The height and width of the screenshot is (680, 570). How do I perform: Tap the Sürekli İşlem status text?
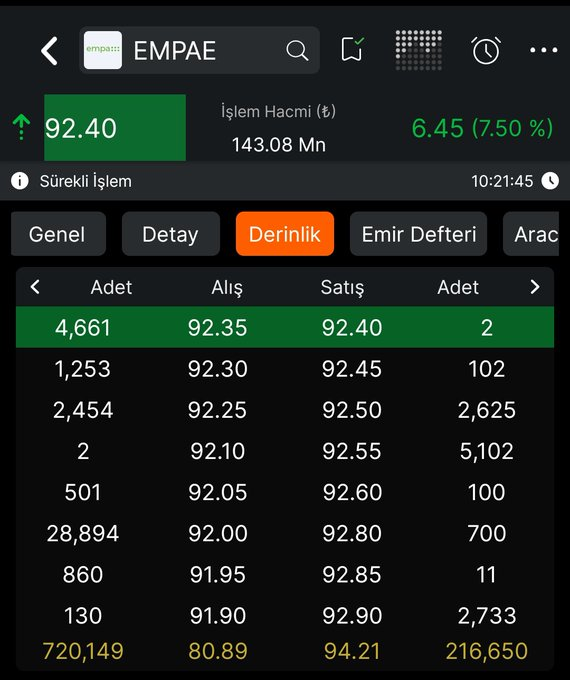click(85, 181)
